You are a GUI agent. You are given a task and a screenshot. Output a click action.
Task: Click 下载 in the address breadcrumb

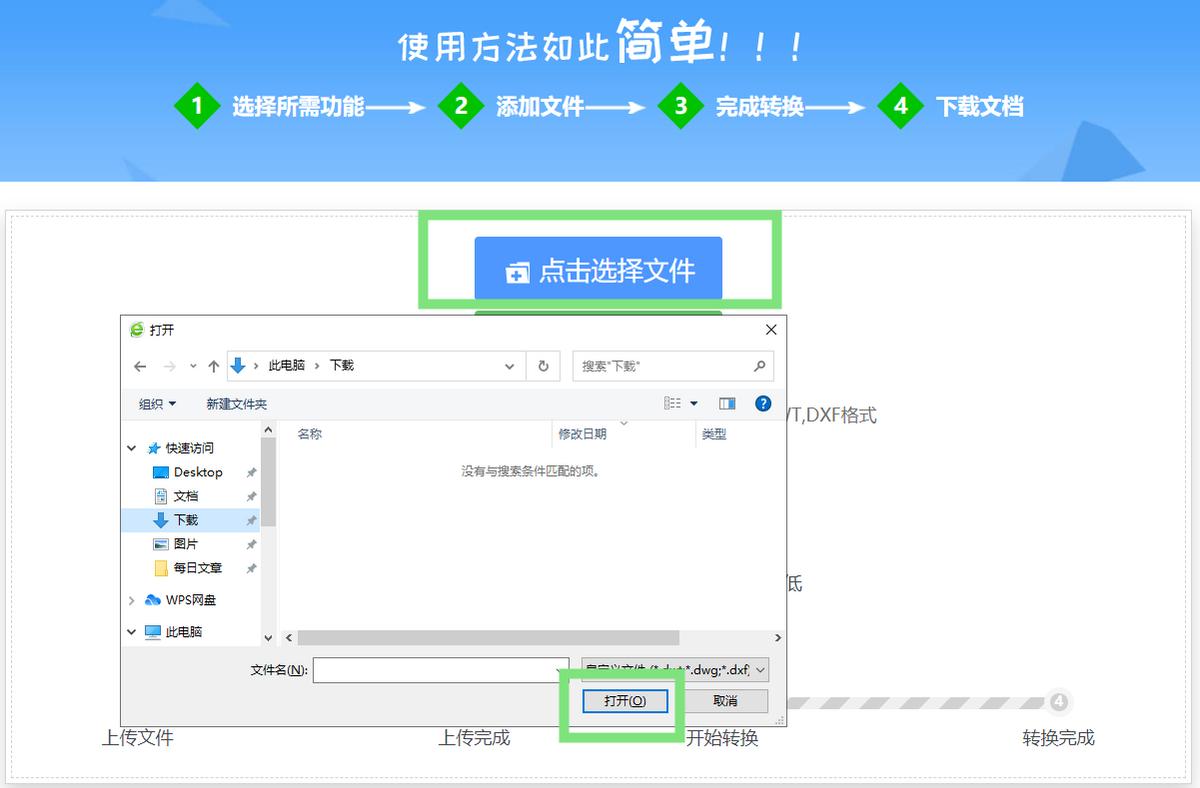342,366
